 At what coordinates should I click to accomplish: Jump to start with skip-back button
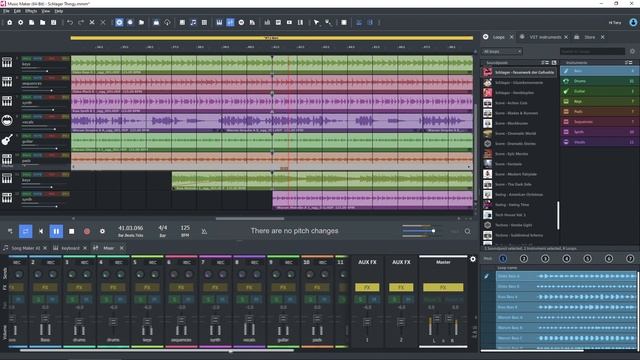41,231
